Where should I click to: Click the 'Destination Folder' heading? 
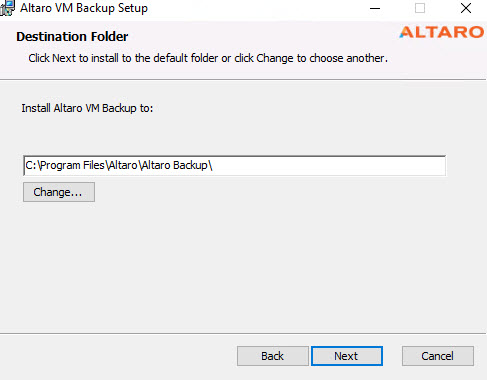click(x=72, y=37)
